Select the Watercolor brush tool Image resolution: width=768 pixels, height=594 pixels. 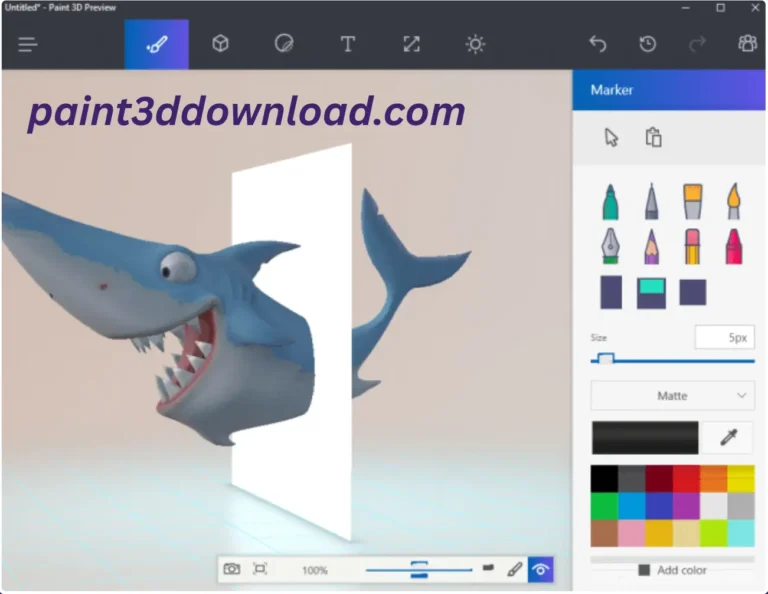(734, 201)
